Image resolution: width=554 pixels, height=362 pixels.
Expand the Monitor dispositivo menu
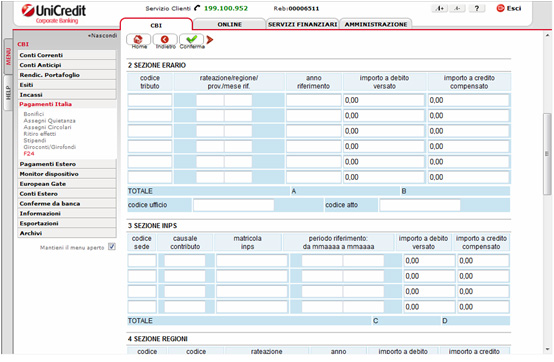pos(67,174)
